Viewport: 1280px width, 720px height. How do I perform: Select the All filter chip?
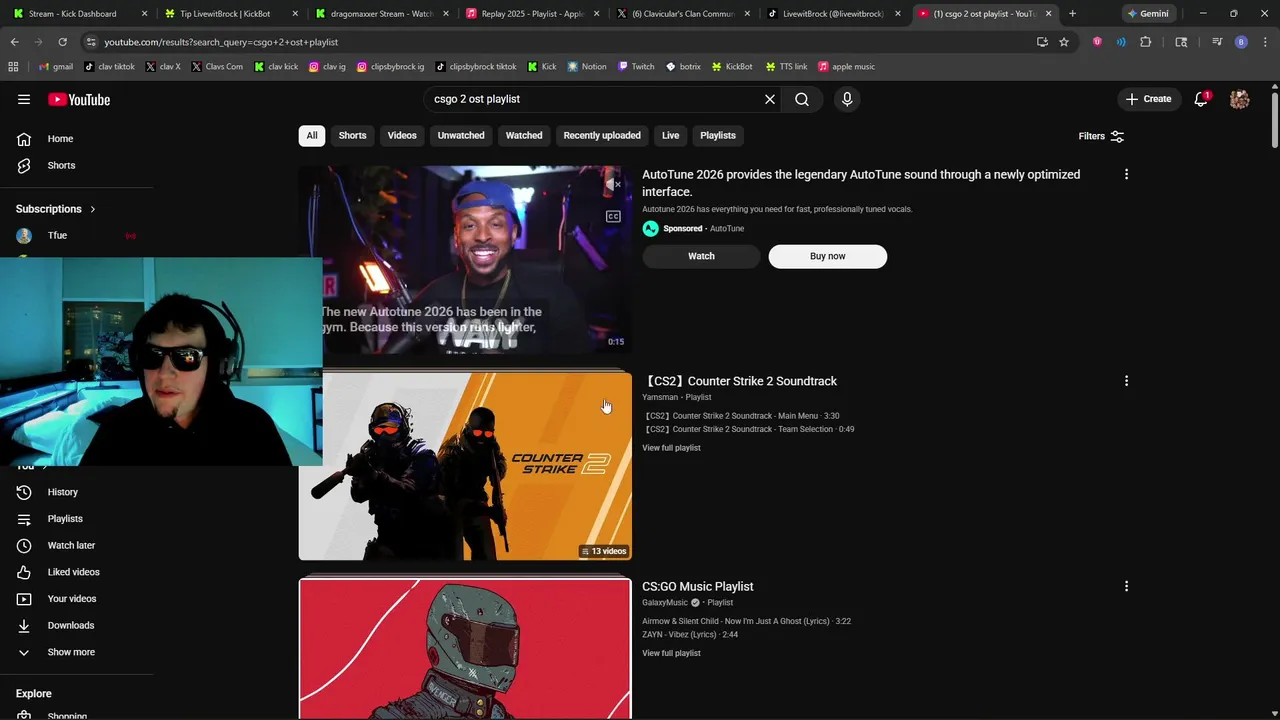coord(312,136)
